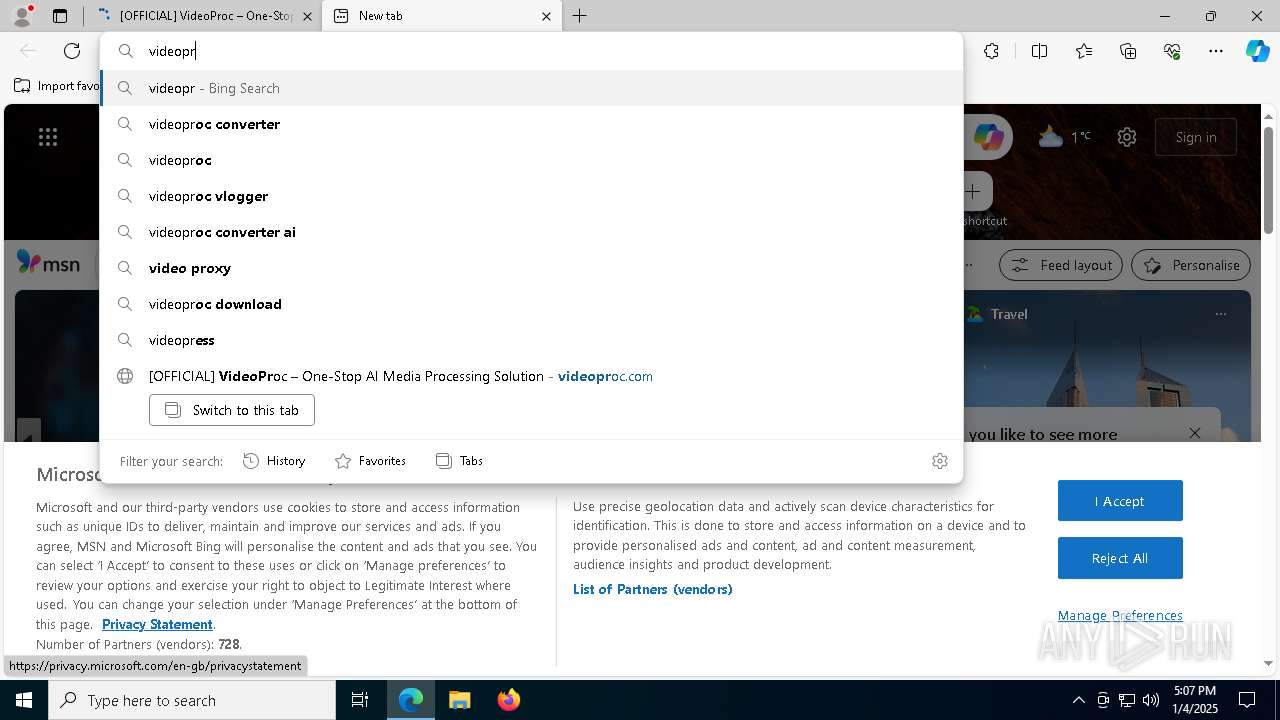Select the 'videopress' suggestion
Screen dimensions: 1280x720
[531, 340]
